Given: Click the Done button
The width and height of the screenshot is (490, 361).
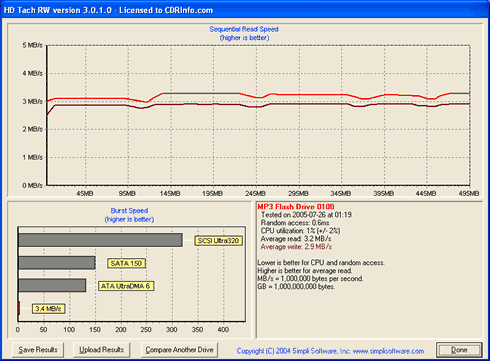Looking at the screenshot, I should [x=459, y=350].
